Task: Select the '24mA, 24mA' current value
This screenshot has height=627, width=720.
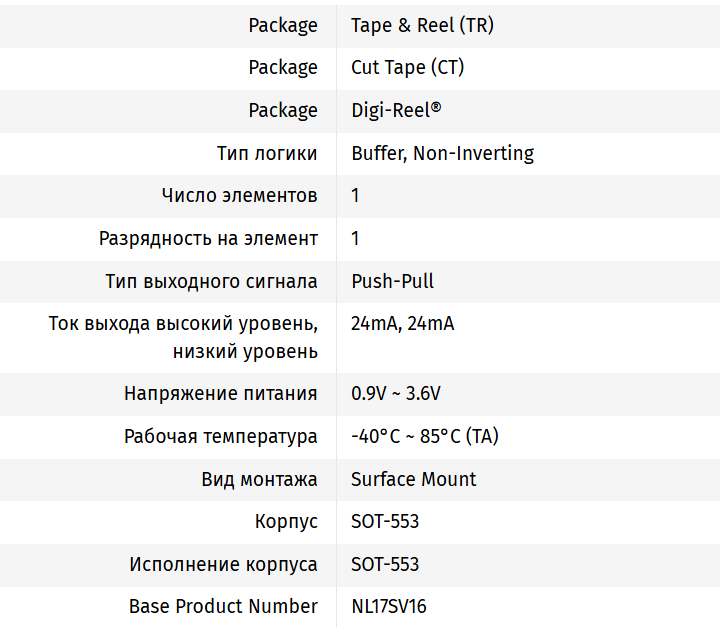Action: pos(402,324)
